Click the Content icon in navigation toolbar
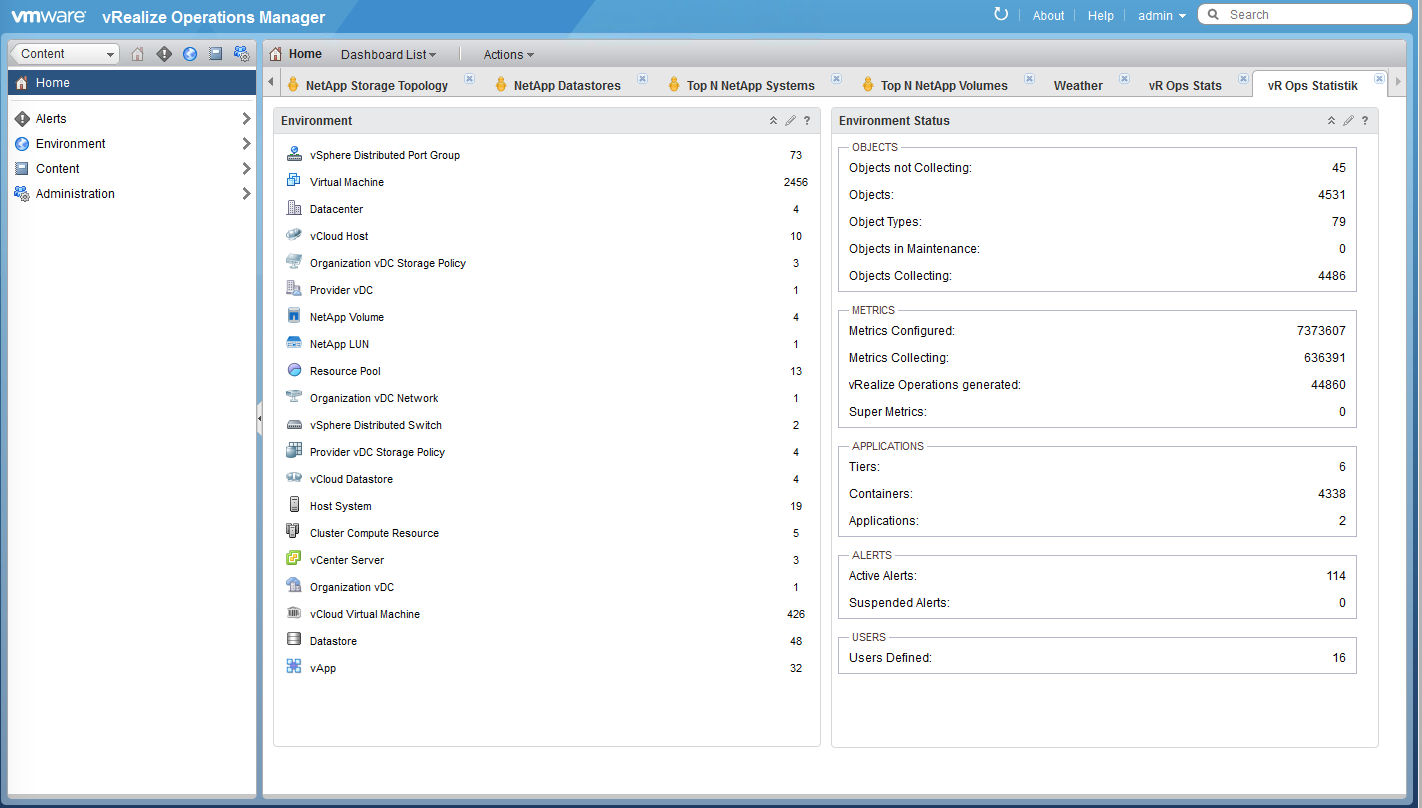Screen dimensions: 1422x808 [x=215, y=54]
